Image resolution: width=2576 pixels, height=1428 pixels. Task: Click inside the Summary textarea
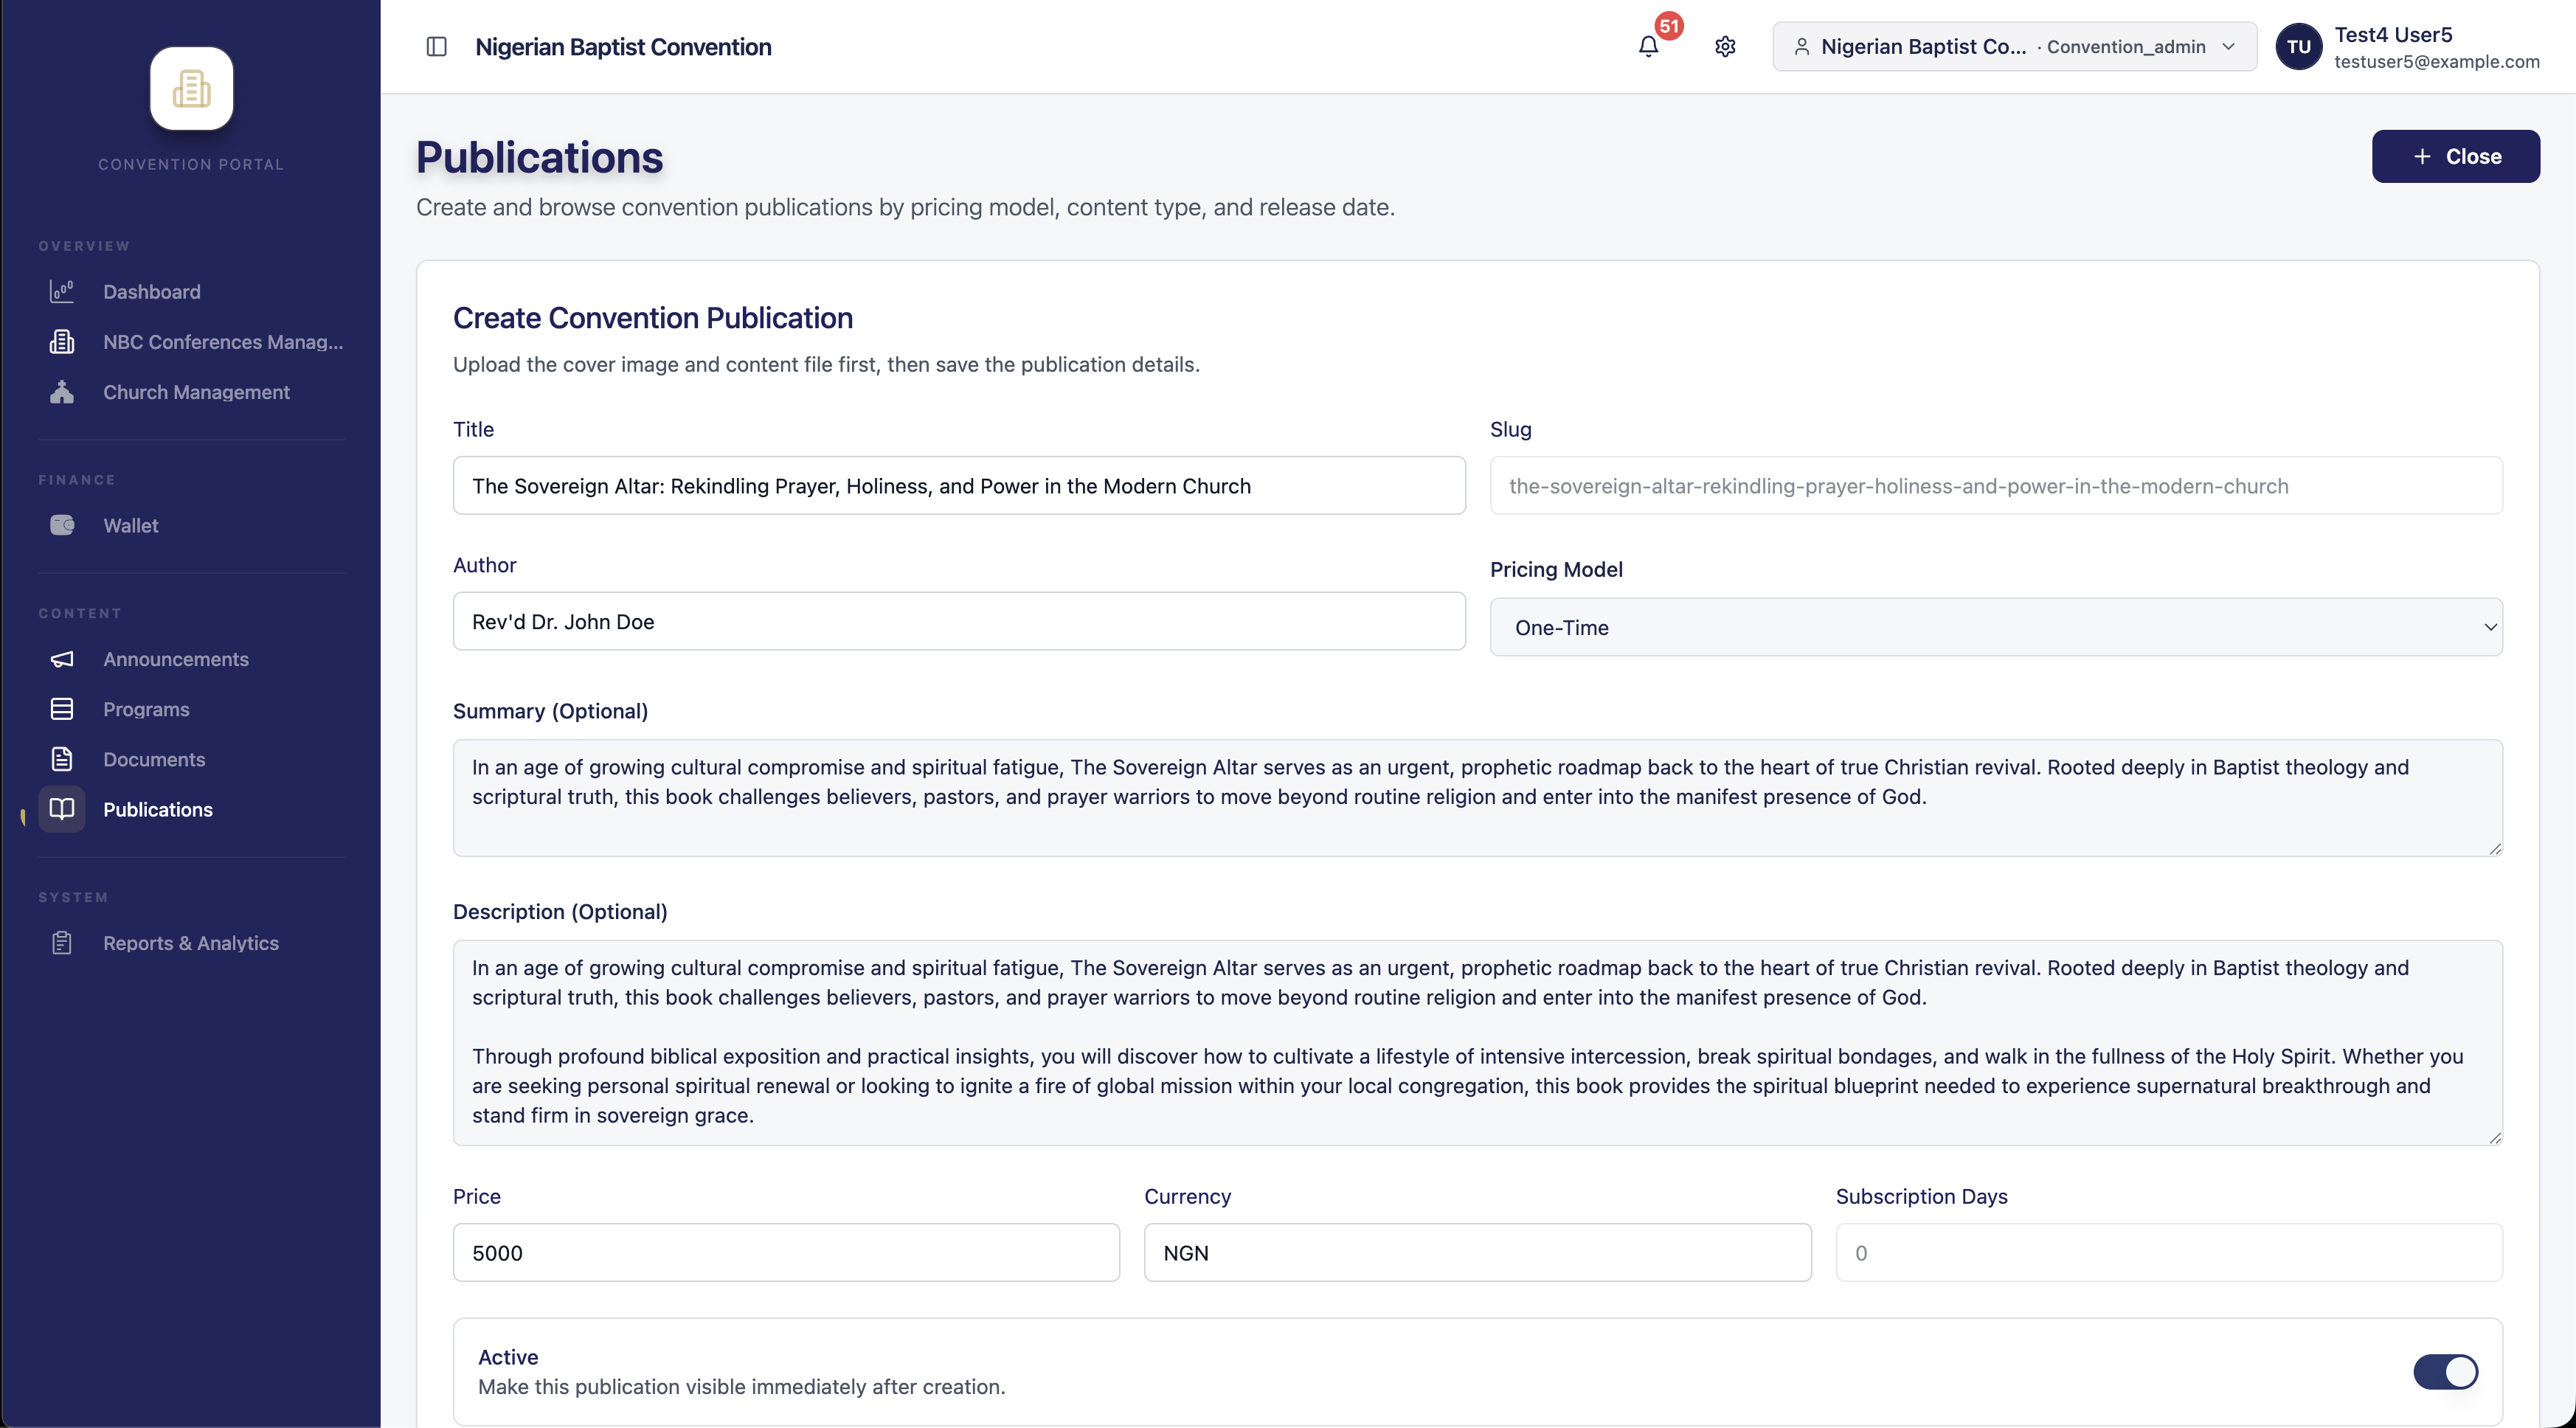point(1478,797)
